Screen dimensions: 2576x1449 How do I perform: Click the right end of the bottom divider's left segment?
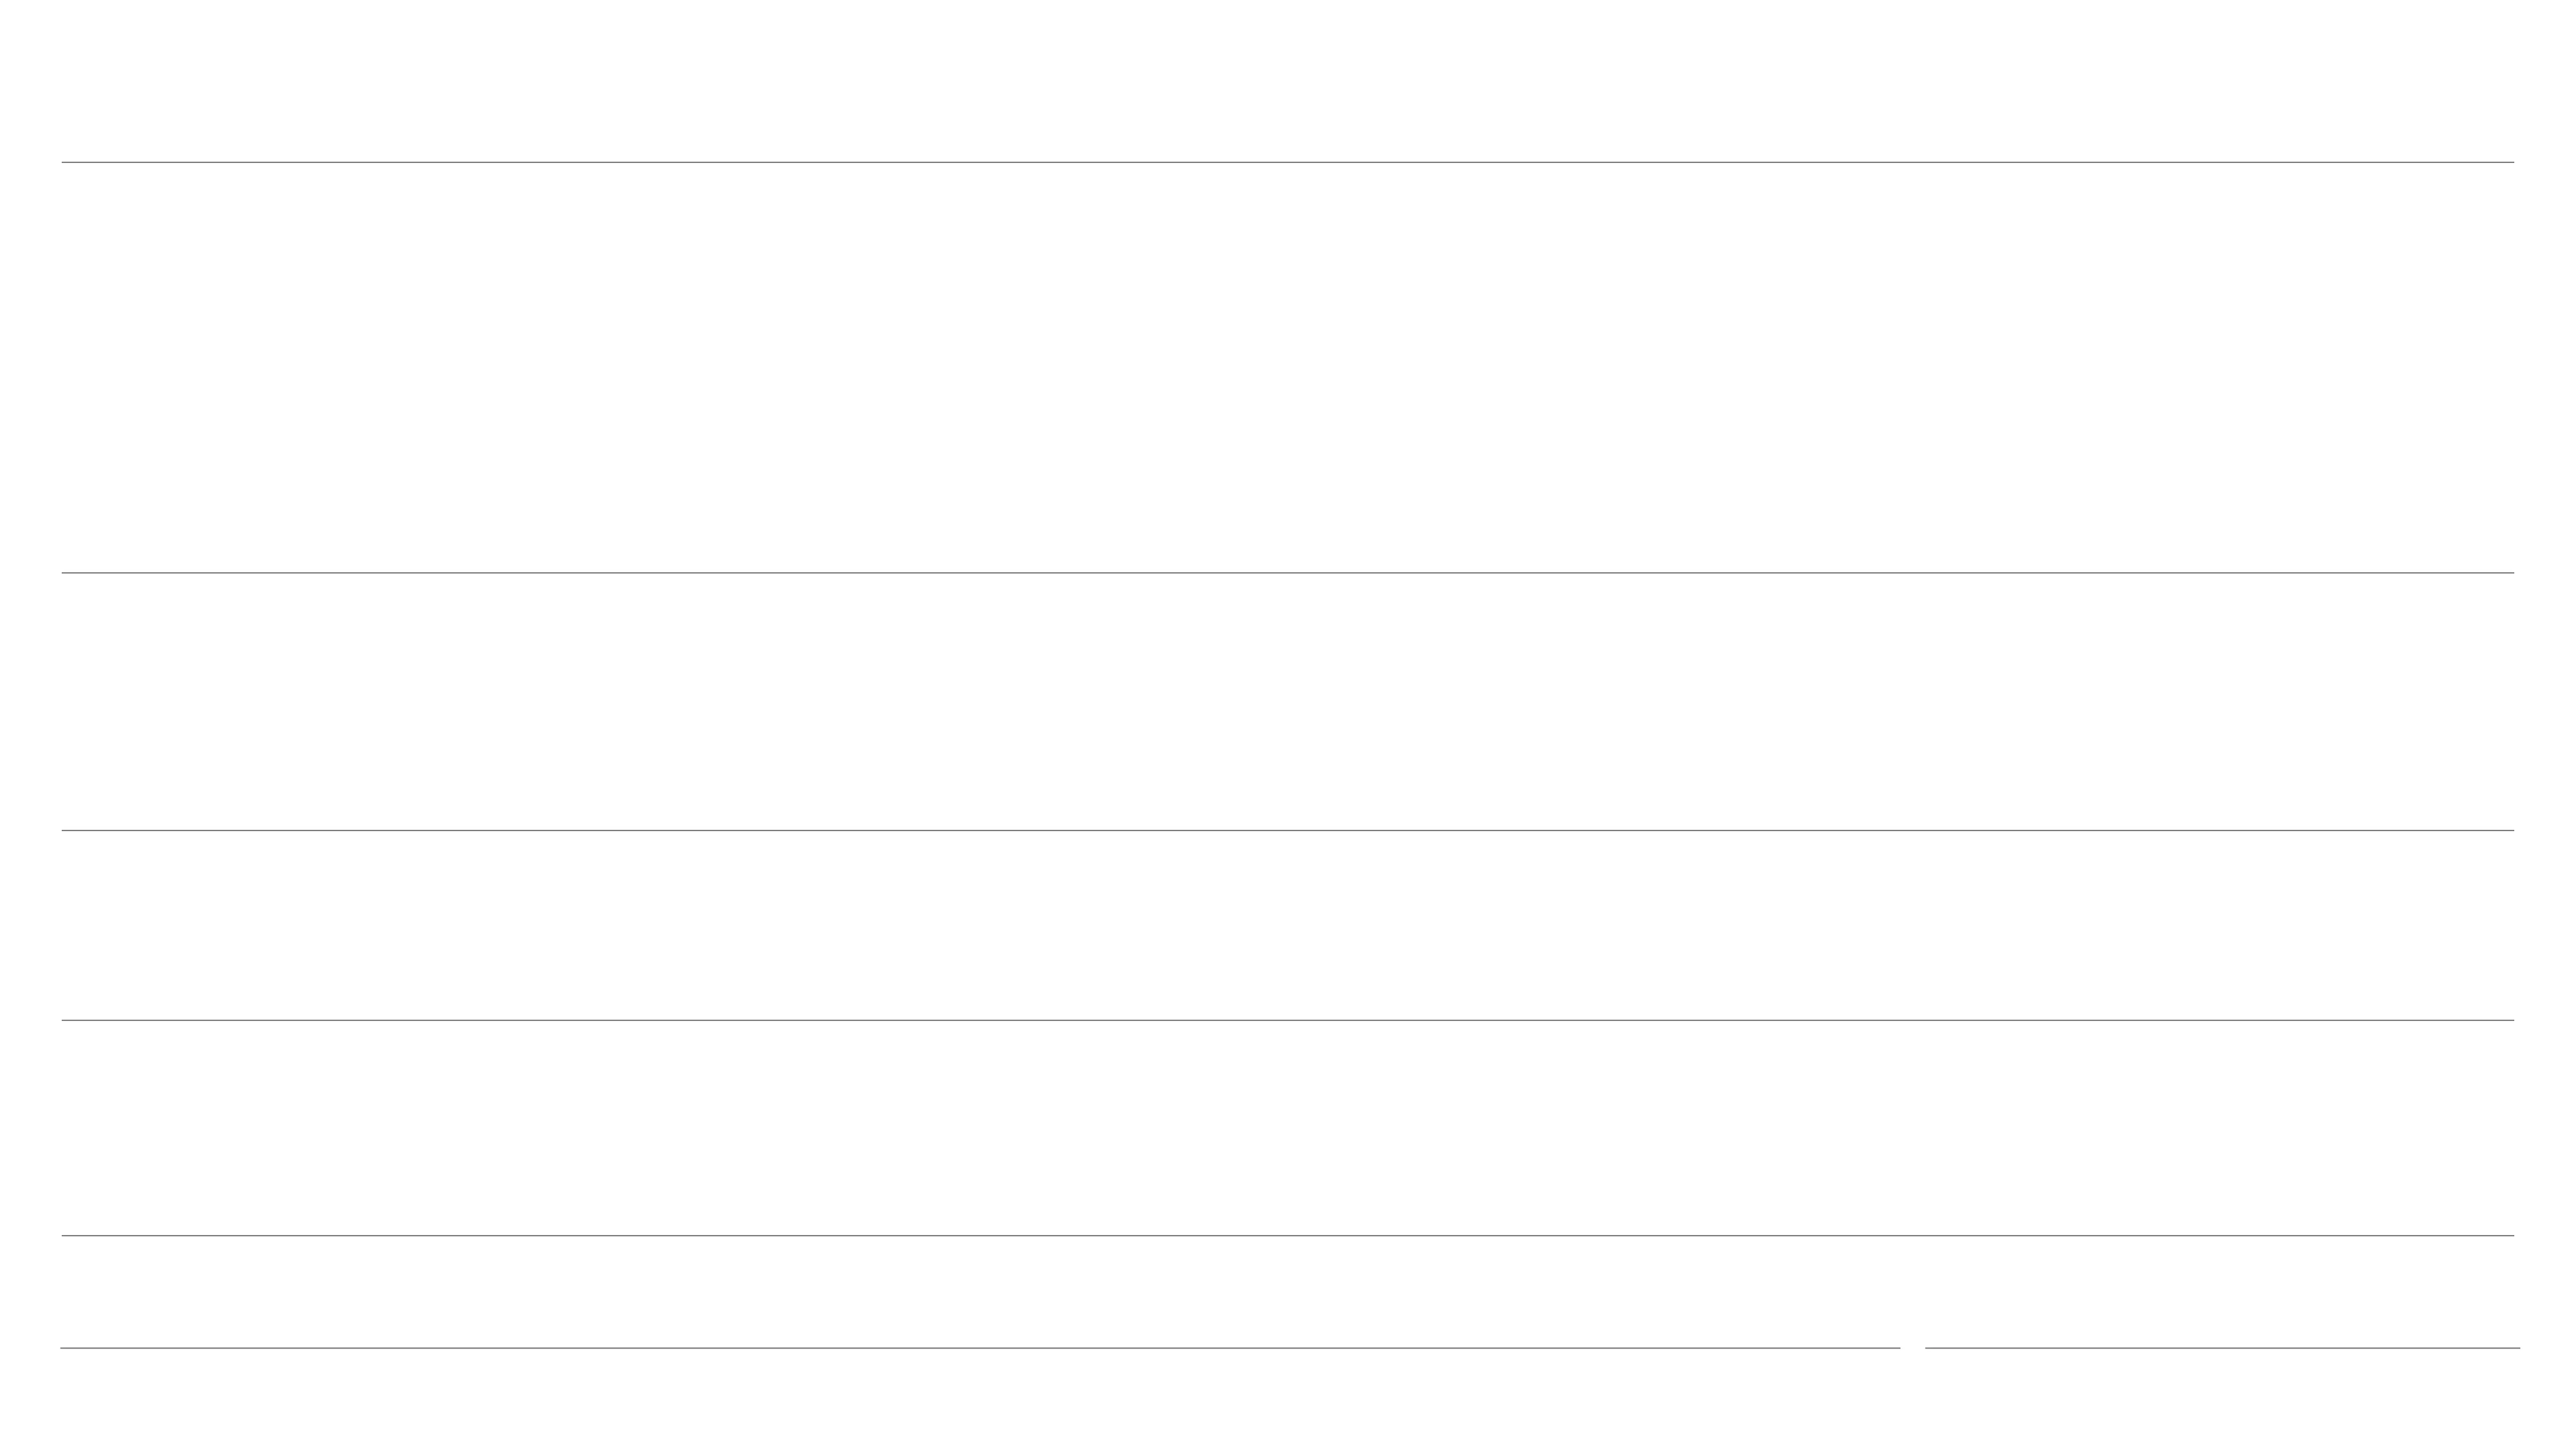click(1897, 1348)
